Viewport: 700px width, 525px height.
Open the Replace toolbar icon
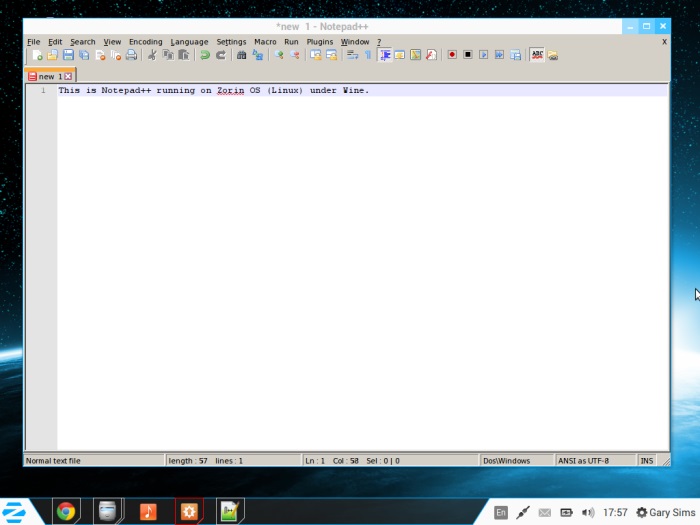coord(258,55)
